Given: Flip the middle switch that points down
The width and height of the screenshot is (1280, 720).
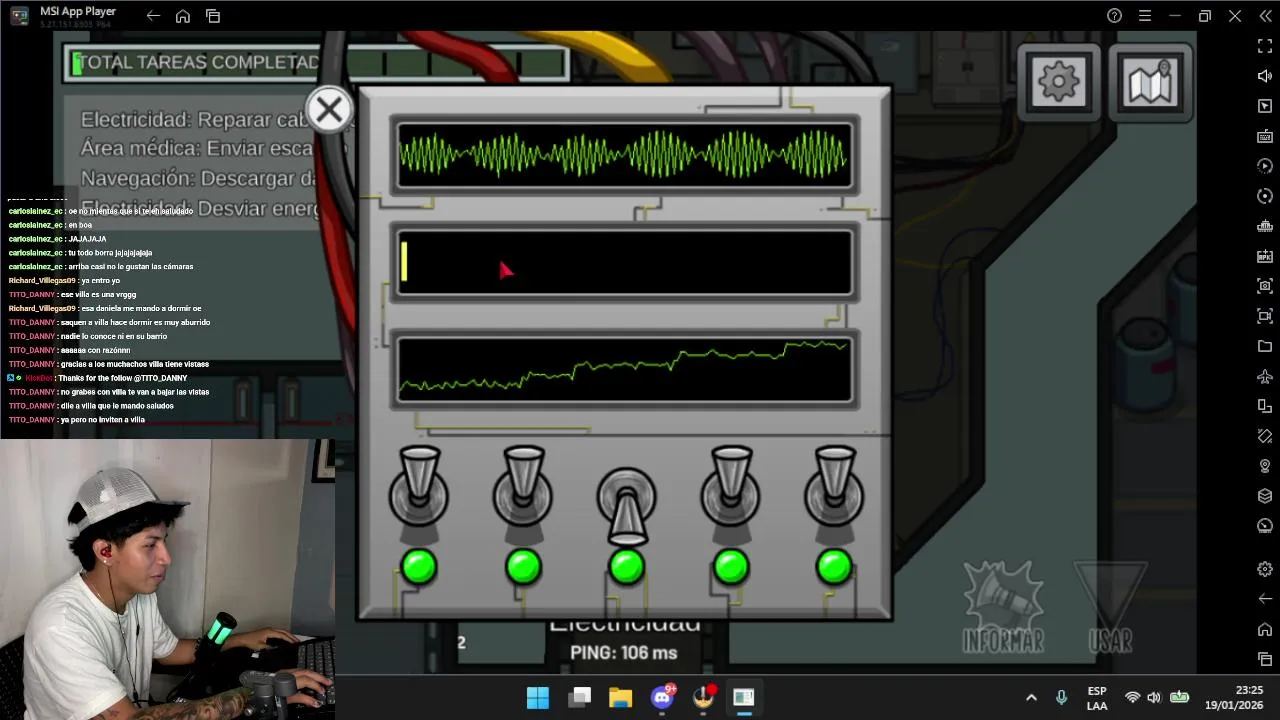Looking at the screenshot, I should click(x=627, y=505).
